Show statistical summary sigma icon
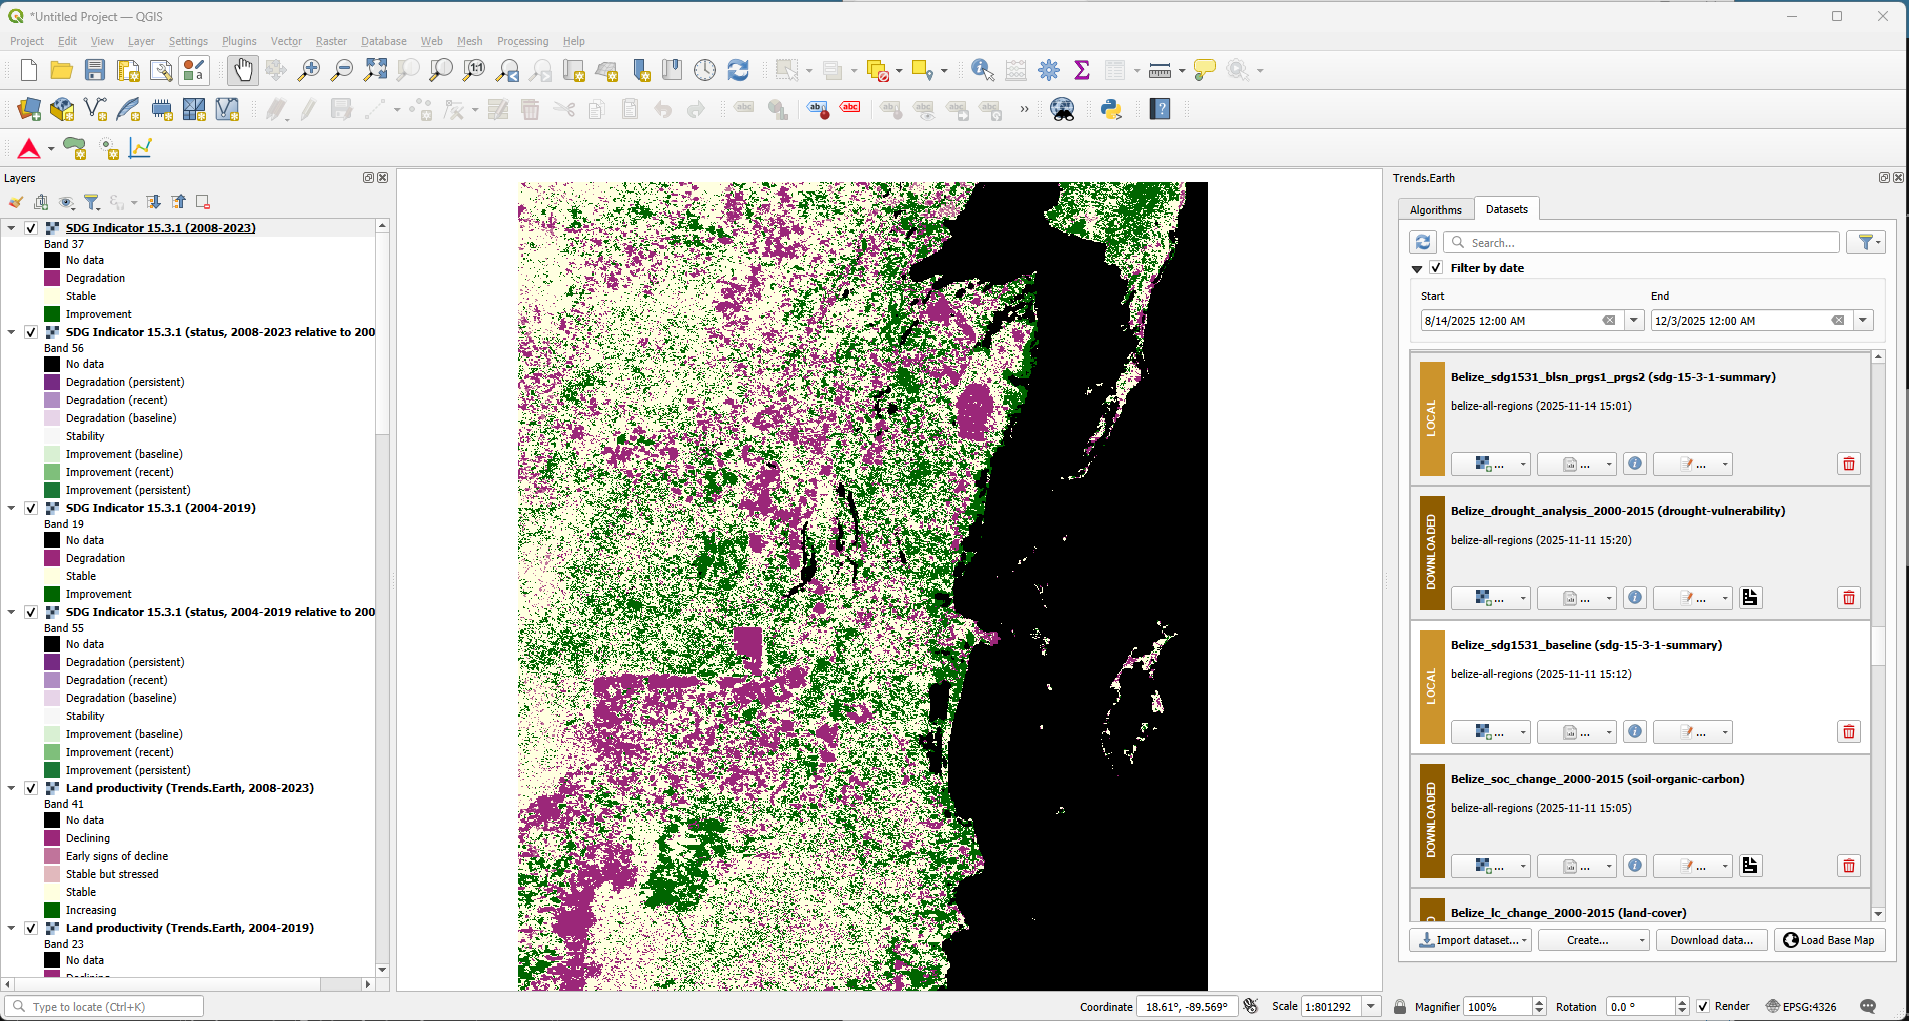This screenshot has width=1909, height=1021. (x=1082, y=70)
